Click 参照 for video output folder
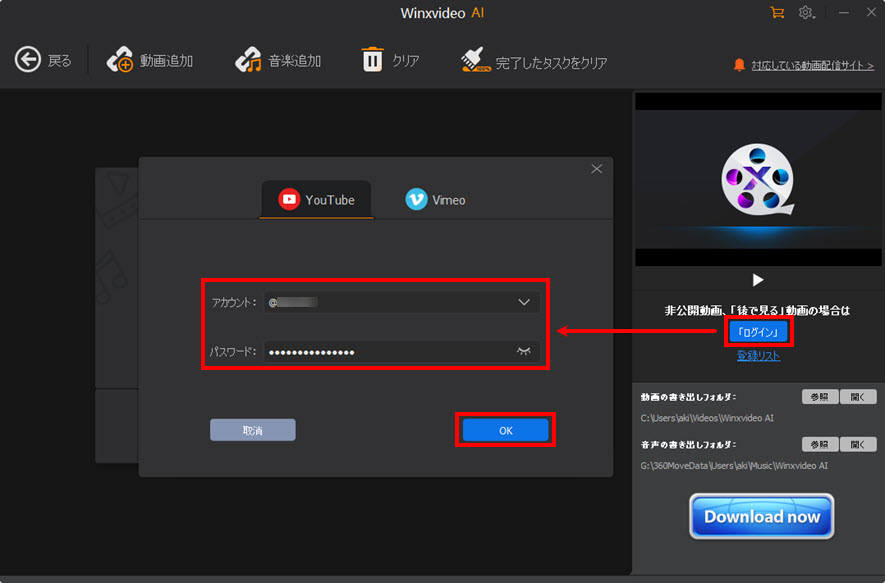Screen dimensions: 885x583 [820, 397]
